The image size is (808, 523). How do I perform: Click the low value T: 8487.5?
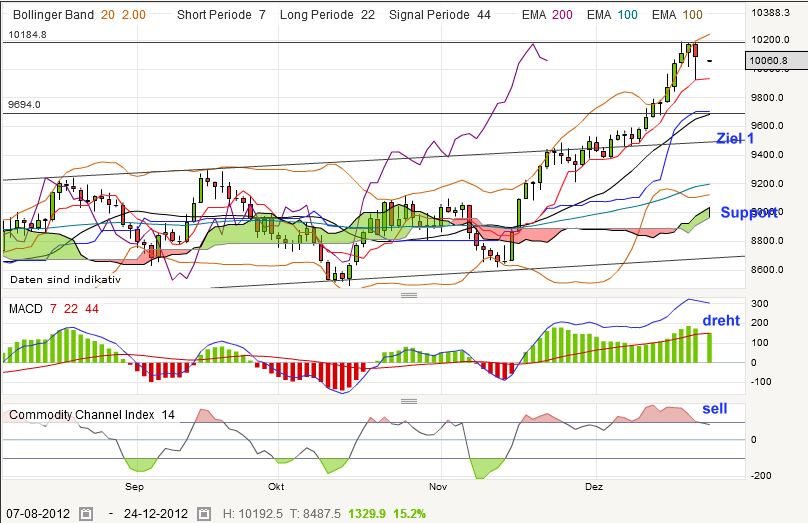point(315,514)
